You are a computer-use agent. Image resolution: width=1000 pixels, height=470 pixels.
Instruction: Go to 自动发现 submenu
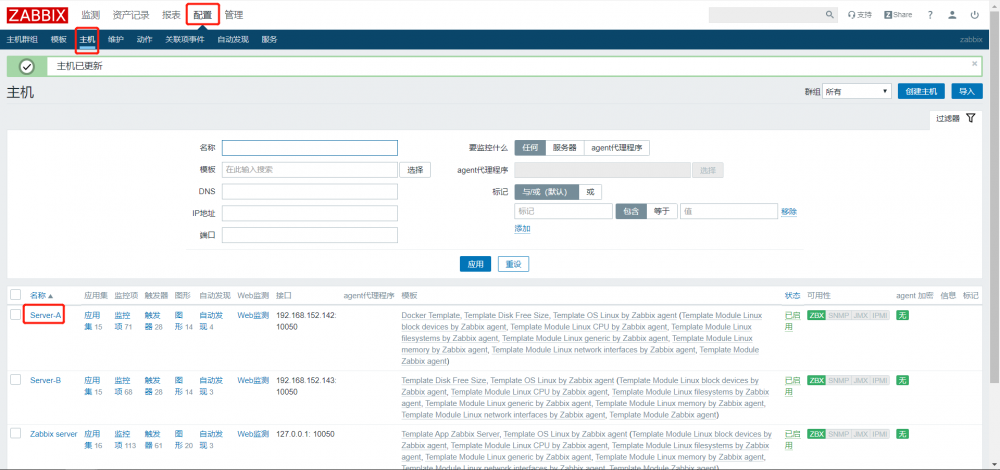pyautogui.click(x=233, y=40)
